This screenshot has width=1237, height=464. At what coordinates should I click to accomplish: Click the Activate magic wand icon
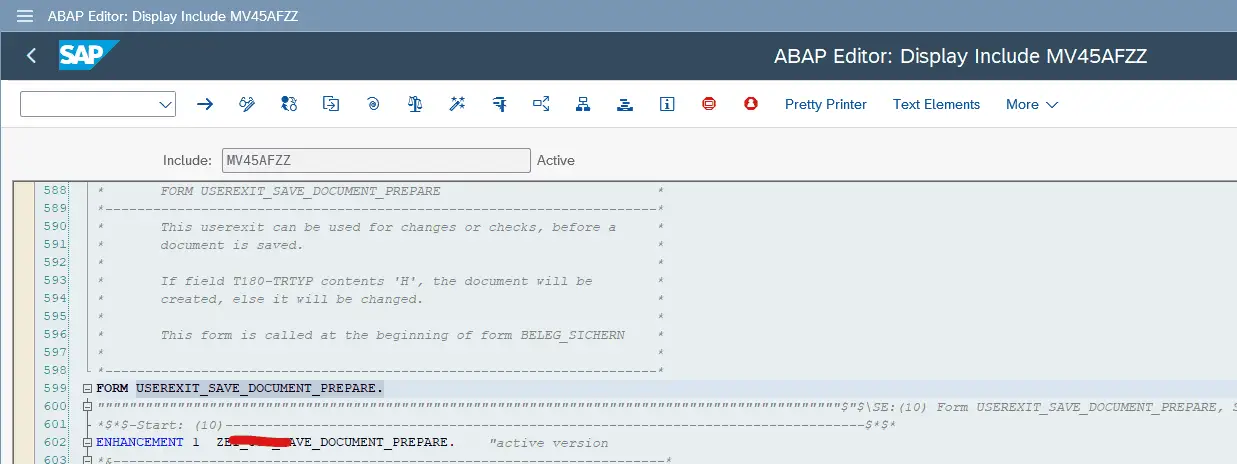click(457, 104)
